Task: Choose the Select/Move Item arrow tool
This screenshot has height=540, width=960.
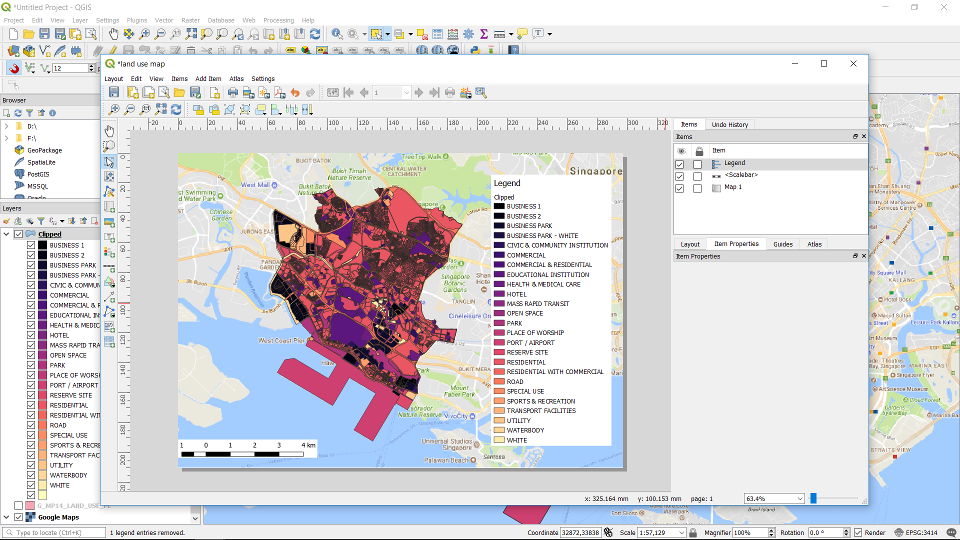Action: (110, 161)
